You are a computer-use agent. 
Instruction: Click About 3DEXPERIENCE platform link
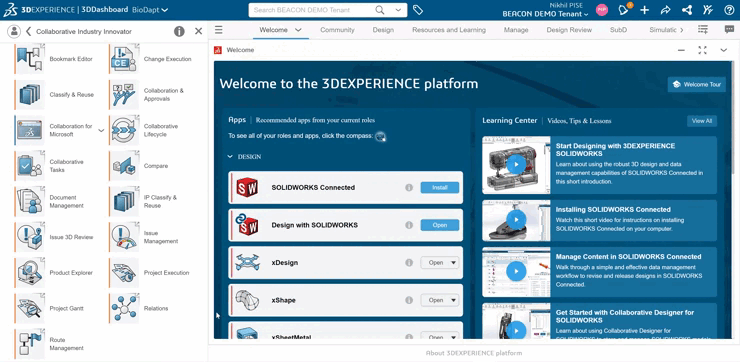[474, 353]
